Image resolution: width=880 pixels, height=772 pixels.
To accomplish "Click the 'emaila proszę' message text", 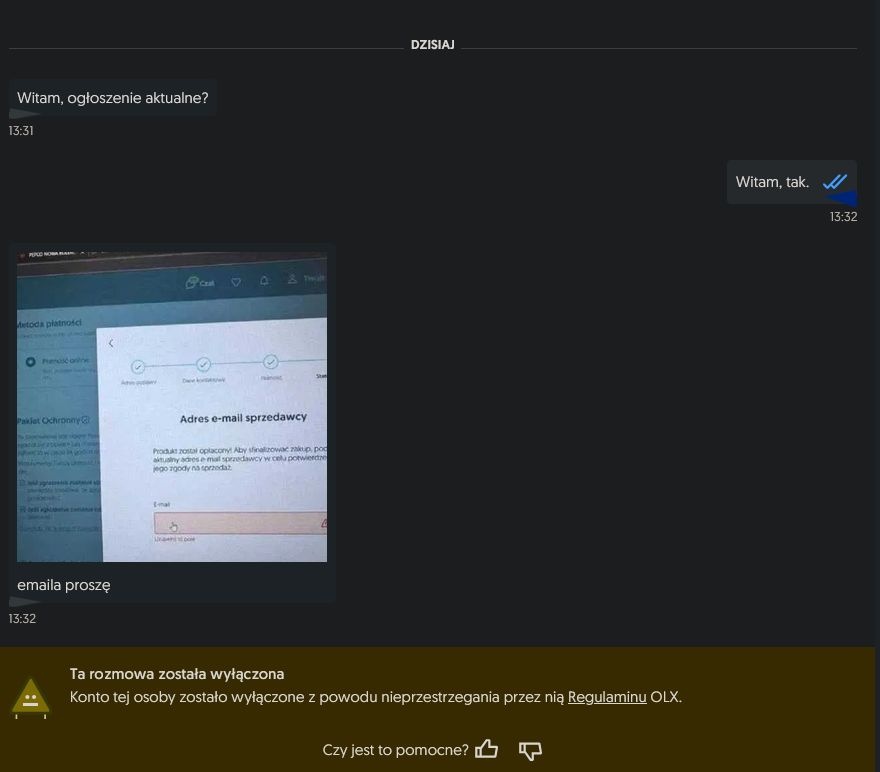I will (64, 585).
